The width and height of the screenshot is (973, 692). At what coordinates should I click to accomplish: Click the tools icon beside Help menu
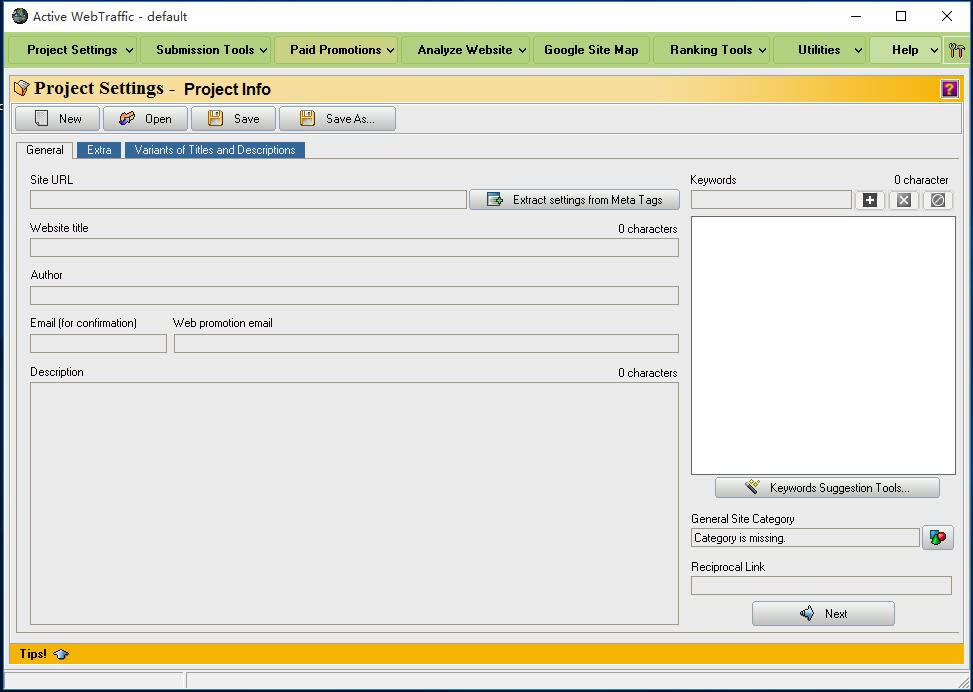pyautogui.click(x=957, y=50)
